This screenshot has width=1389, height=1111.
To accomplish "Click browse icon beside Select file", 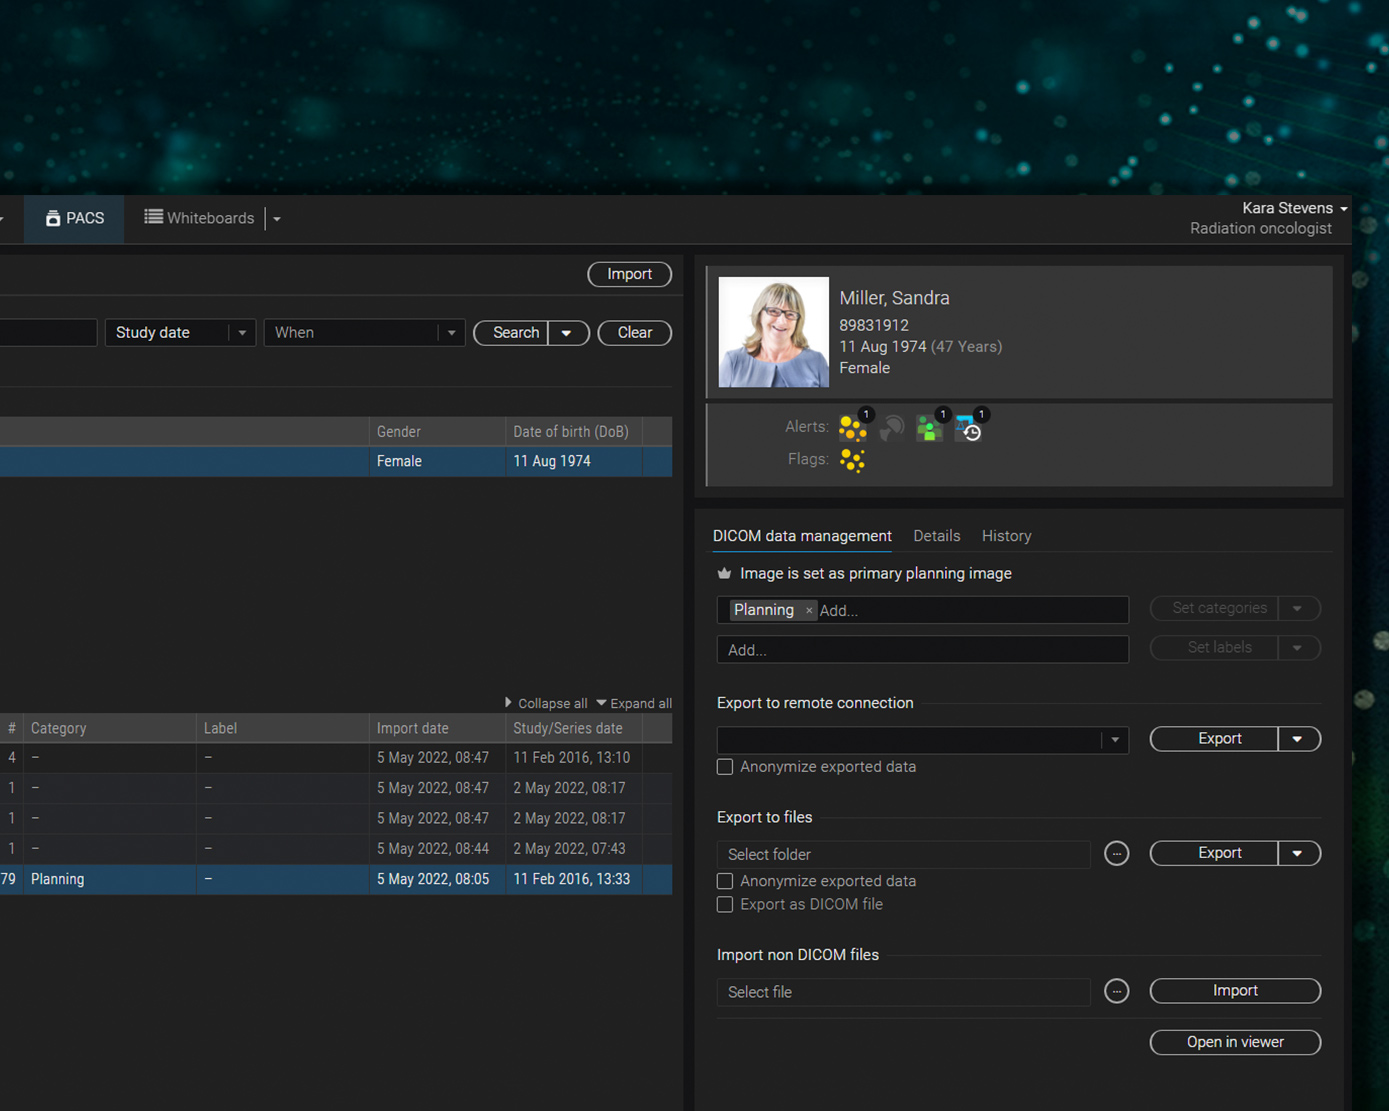I will 1116,992.
